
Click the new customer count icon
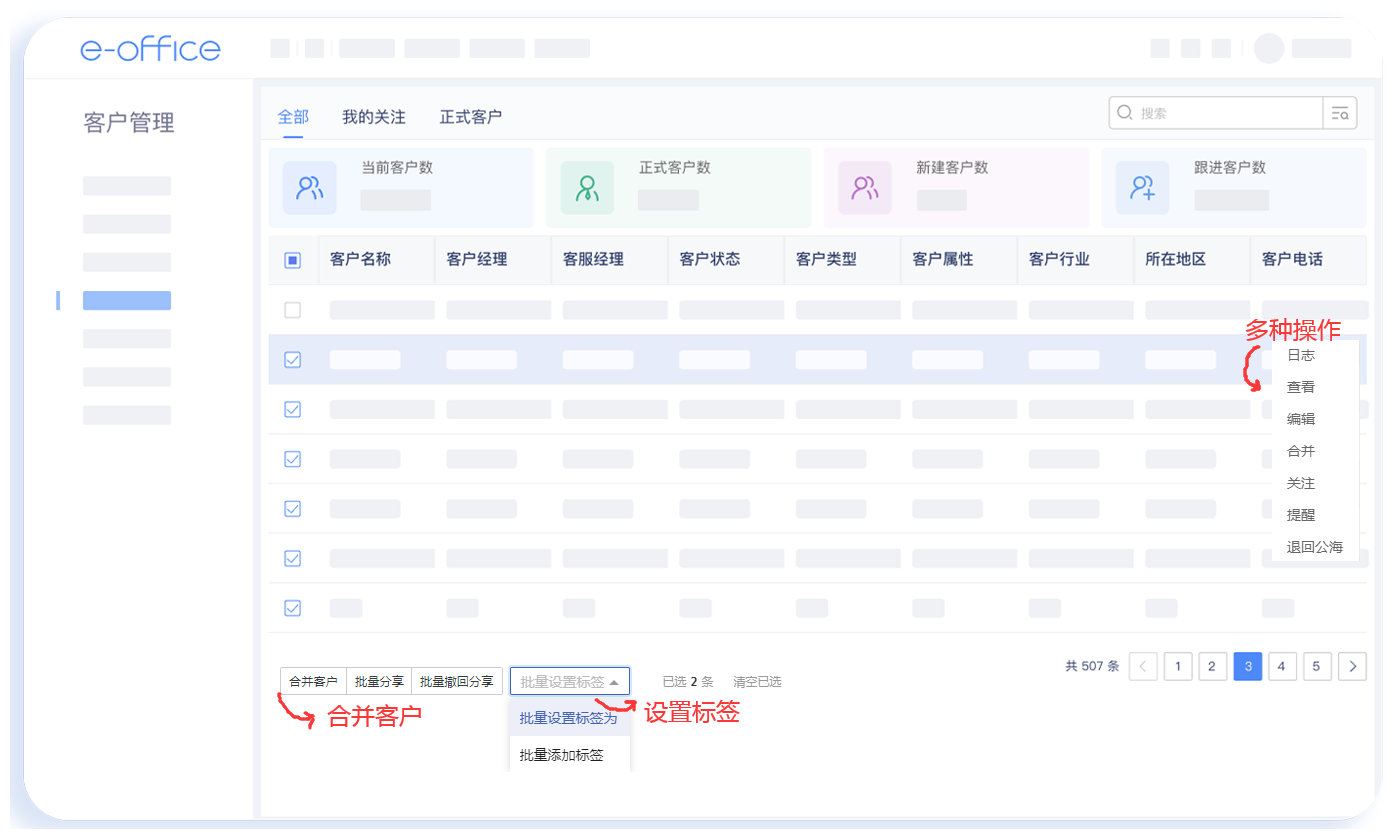pos(864,188)
